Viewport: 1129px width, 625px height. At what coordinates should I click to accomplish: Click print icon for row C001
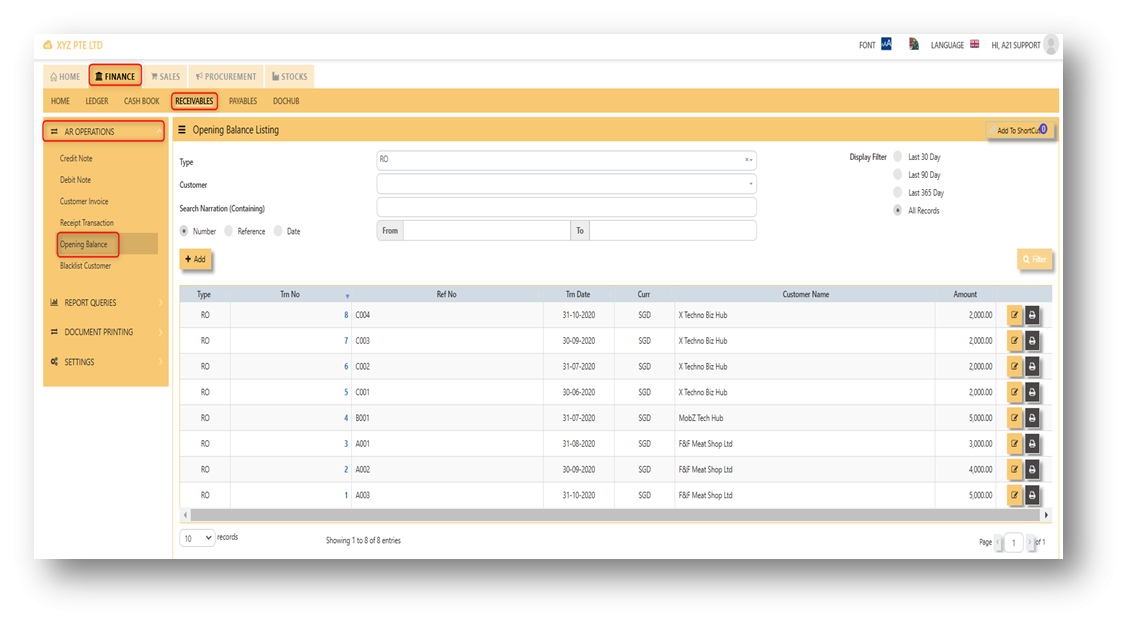click(x=1032, y=392)
